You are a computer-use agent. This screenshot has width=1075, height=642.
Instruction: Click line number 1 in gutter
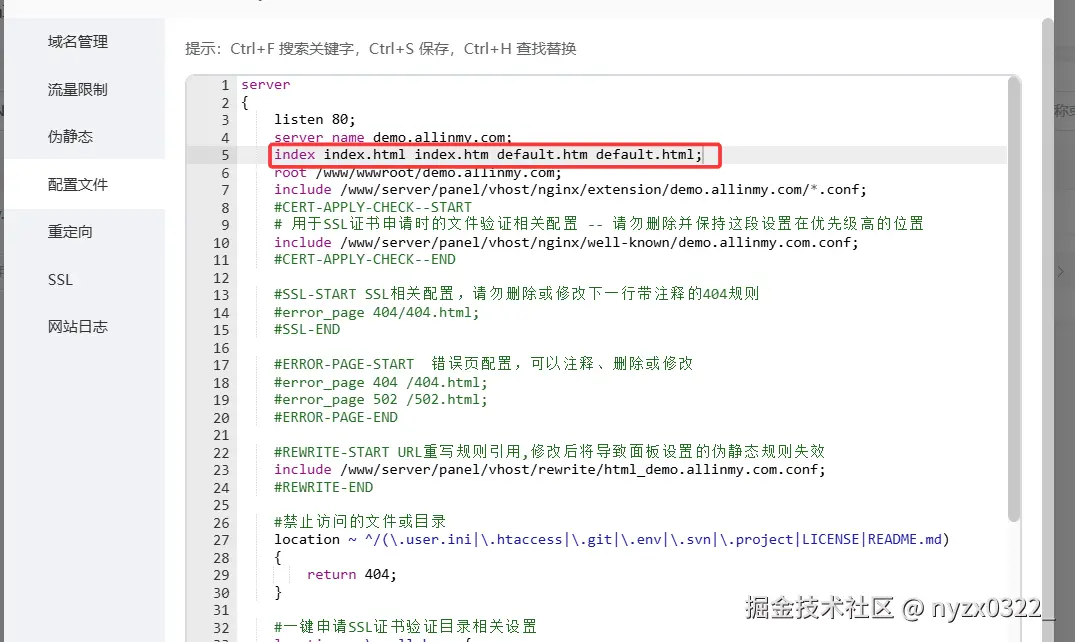(224, 85)
